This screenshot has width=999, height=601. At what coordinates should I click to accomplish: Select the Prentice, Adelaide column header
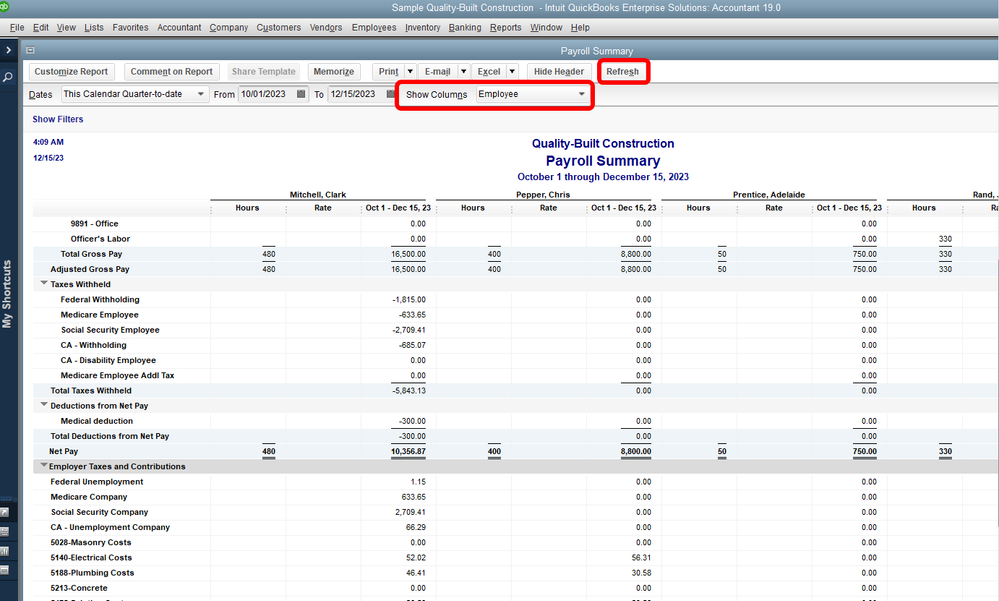(769, 194)
